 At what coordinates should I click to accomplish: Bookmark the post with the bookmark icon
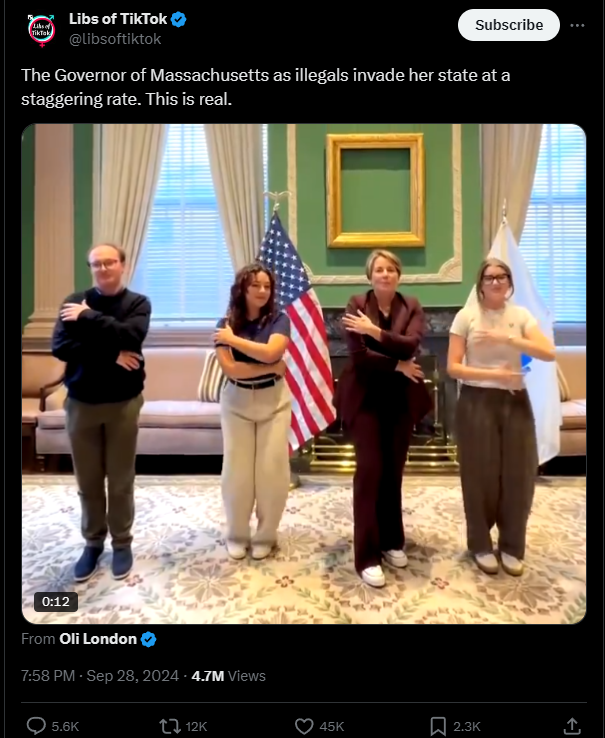tap(438, 726)
